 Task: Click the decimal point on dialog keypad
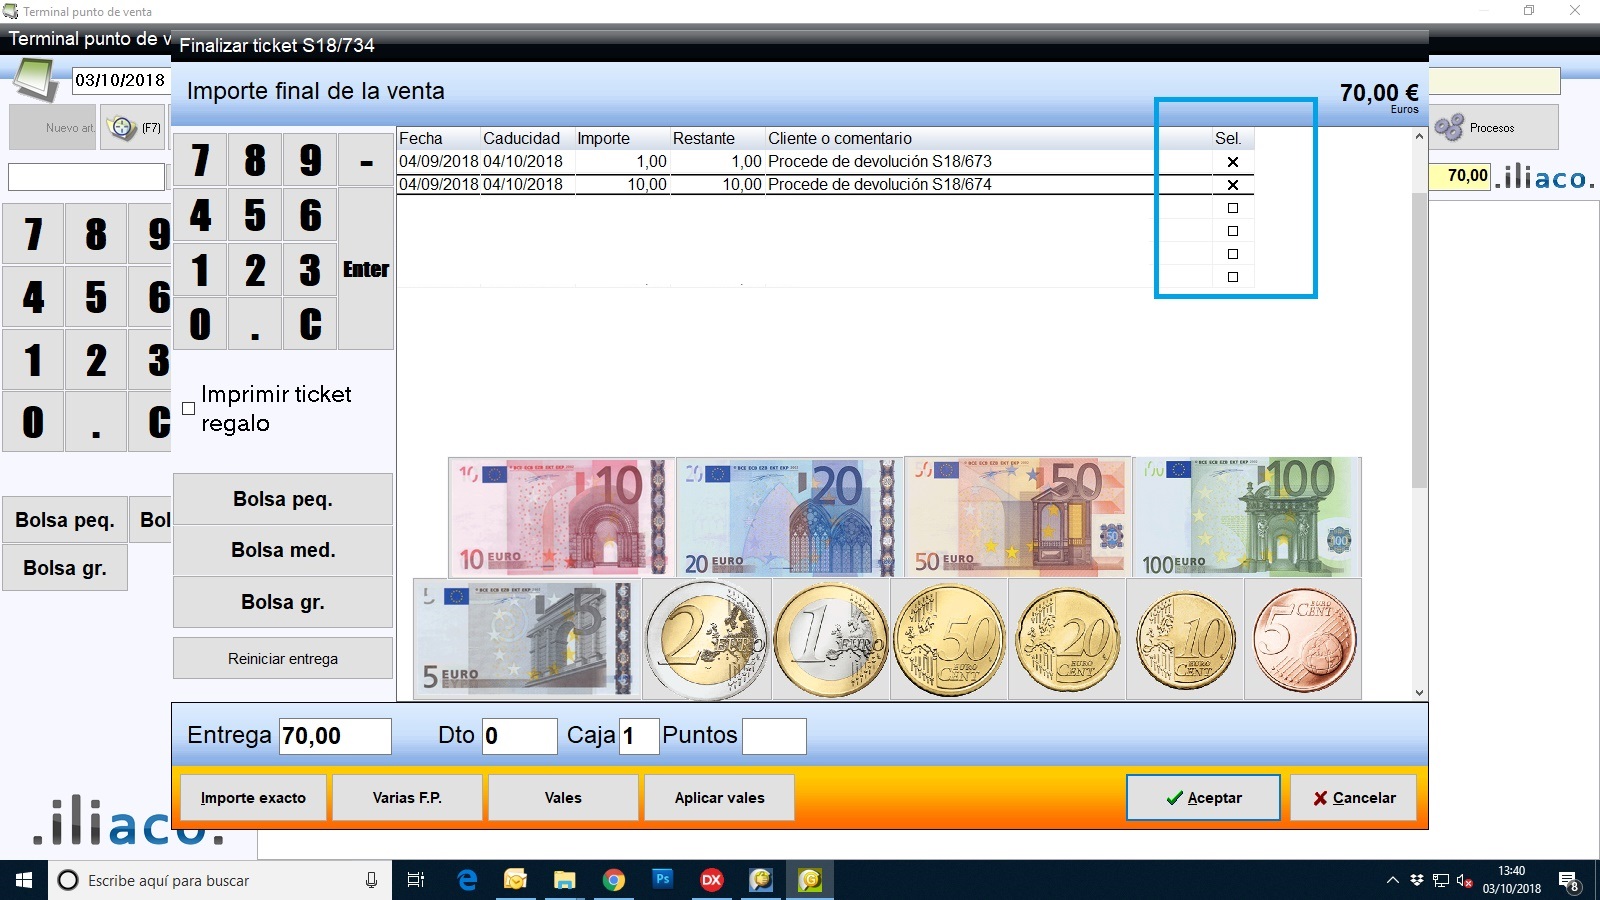255,323
